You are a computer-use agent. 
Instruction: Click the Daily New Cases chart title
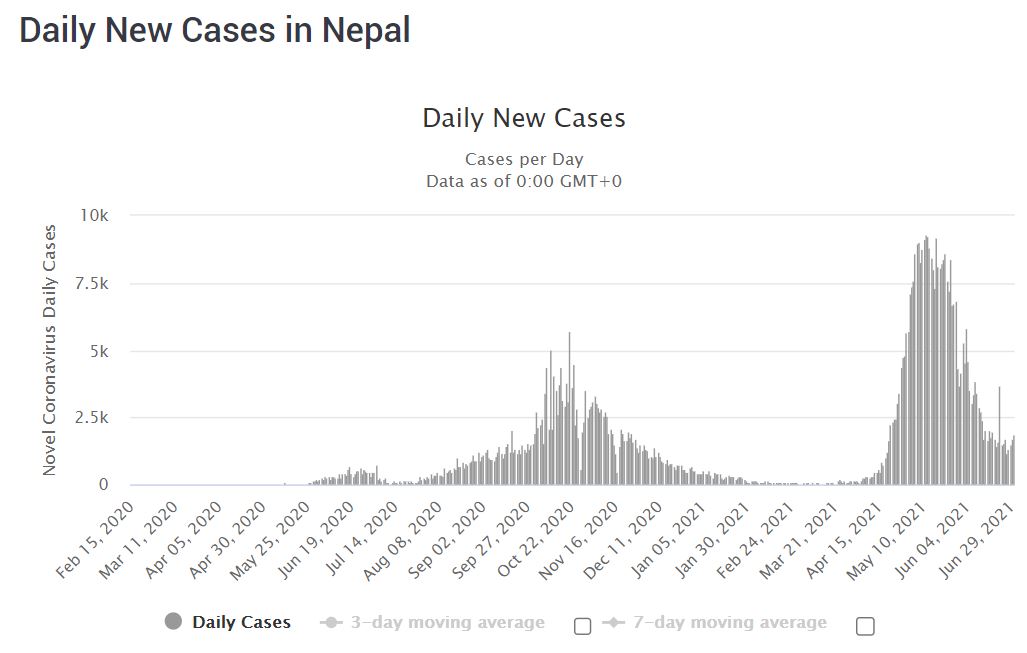(524, 118)
